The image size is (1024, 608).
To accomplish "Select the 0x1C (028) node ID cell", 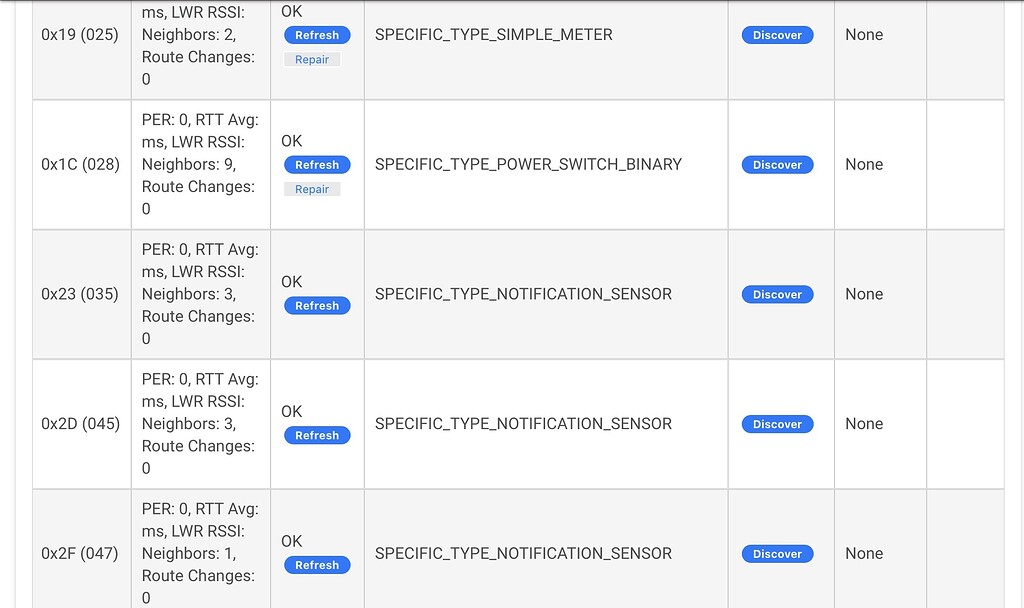I will pyautogui.click(x=82, y=165).
